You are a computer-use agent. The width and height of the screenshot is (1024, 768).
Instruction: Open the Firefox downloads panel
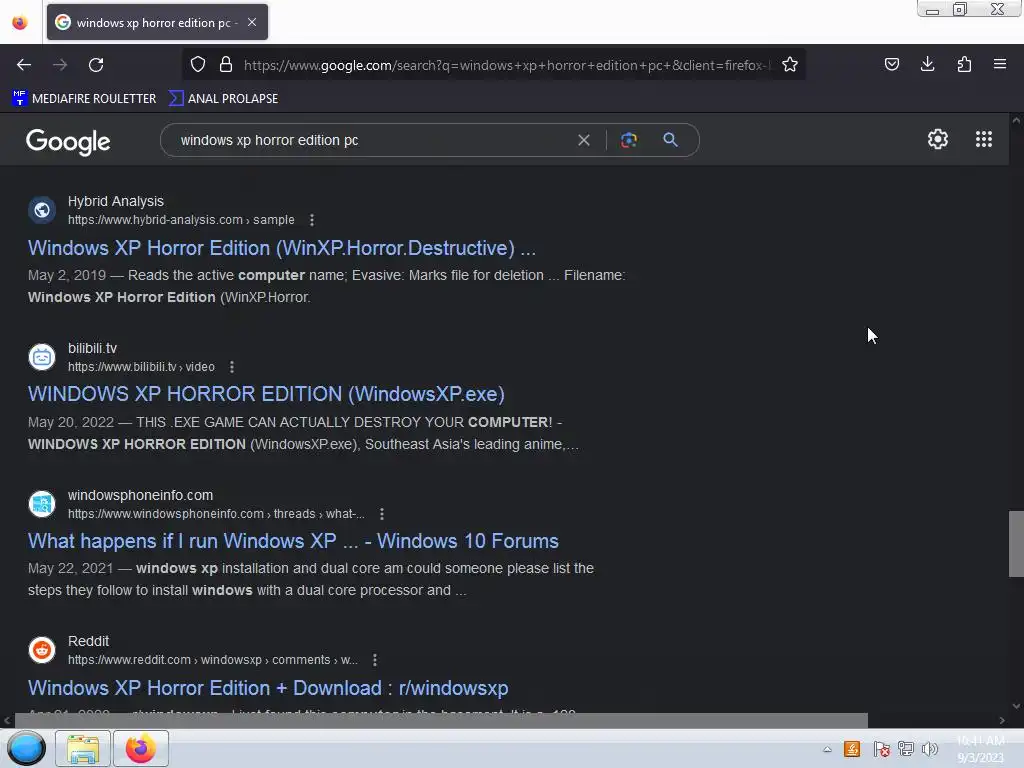927,65
